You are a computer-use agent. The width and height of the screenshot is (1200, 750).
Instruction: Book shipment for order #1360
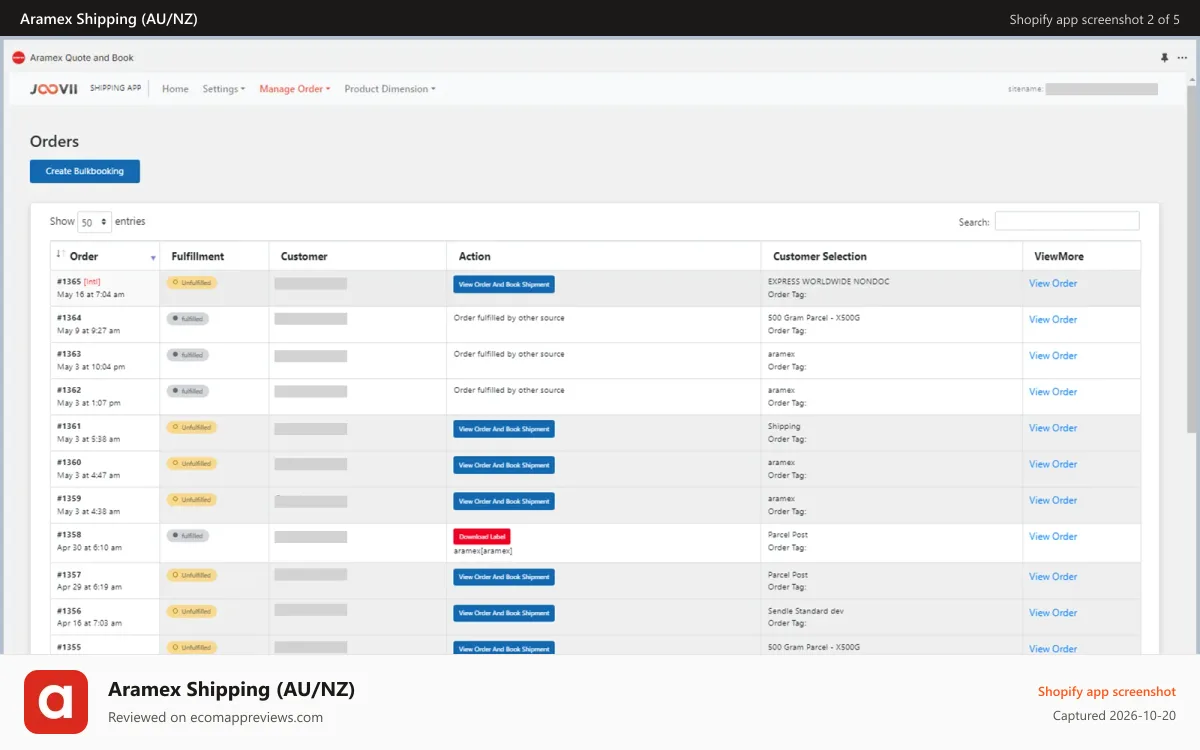tap(504, 465)
